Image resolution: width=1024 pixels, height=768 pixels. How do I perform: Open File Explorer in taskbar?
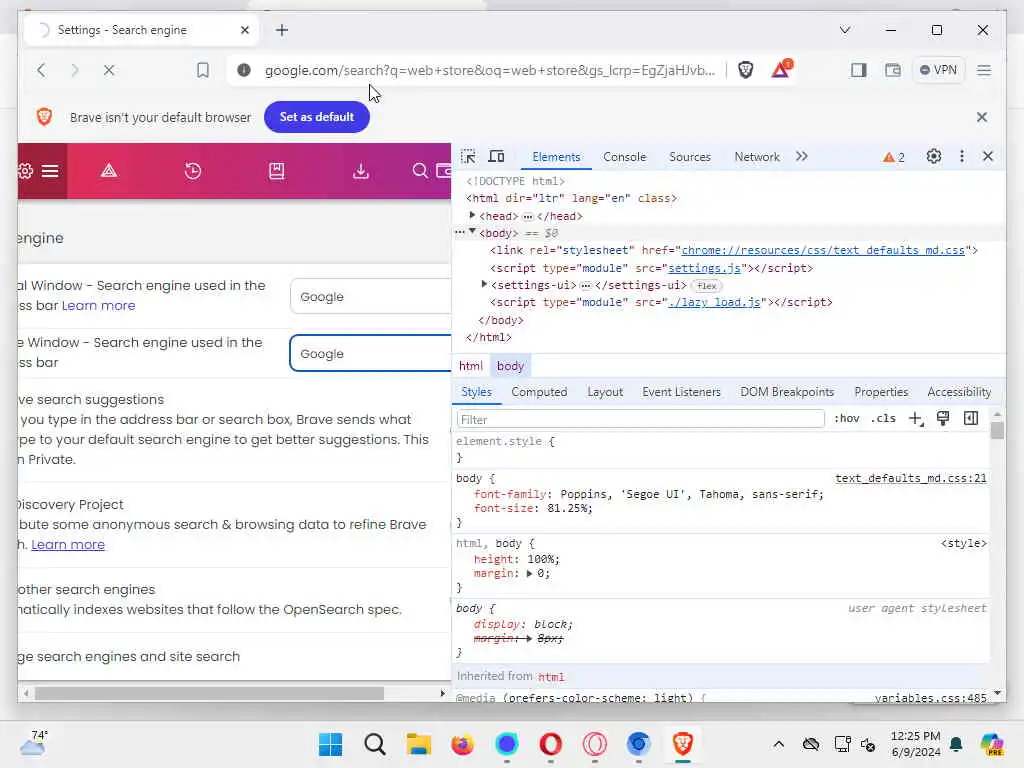[419, 744]
